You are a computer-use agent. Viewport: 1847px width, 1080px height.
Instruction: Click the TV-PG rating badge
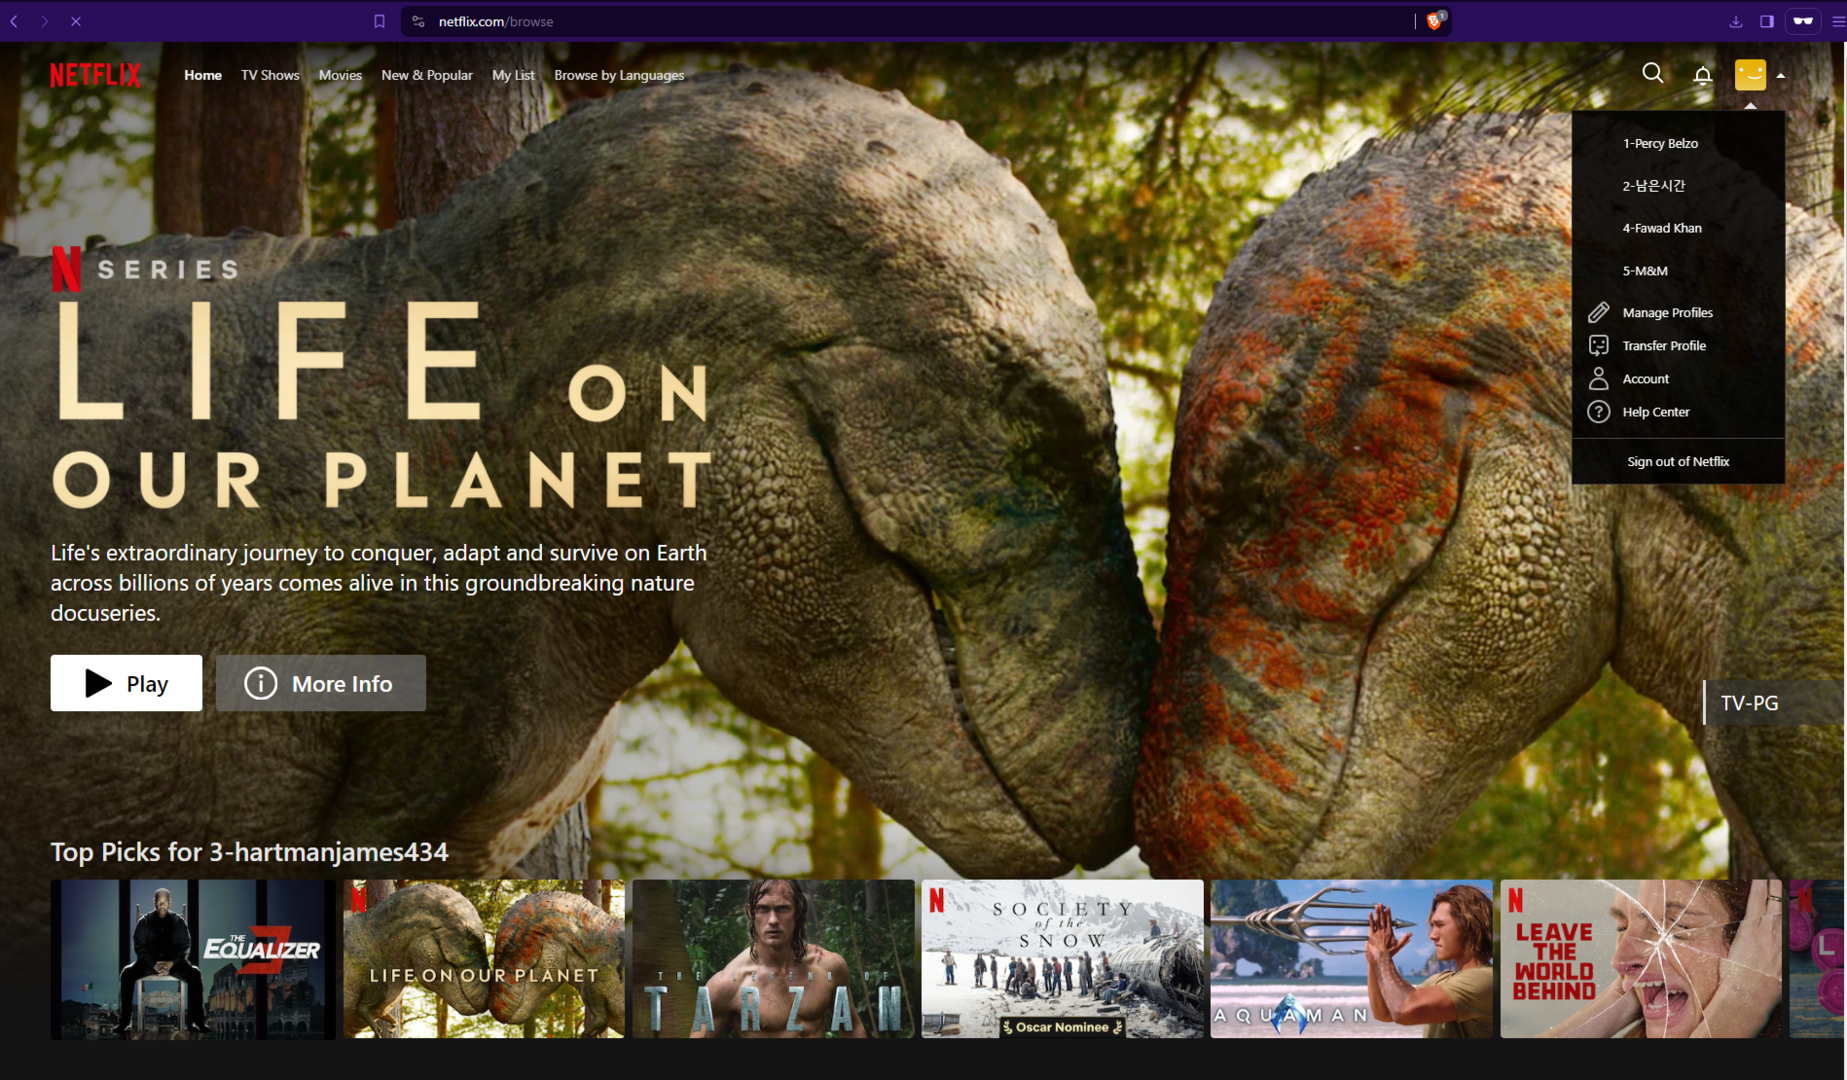[1772, 703]
